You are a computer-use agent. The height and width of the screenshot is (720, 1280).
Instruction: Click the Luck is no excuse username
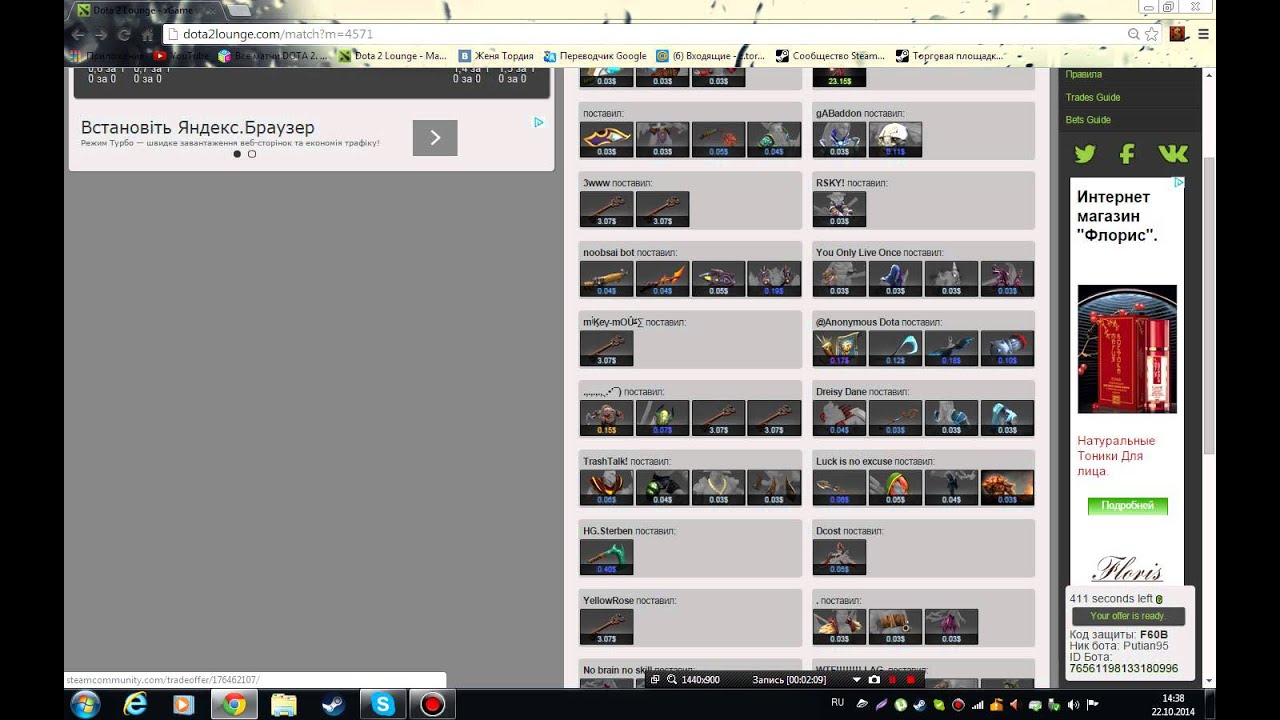pos(853,462)
